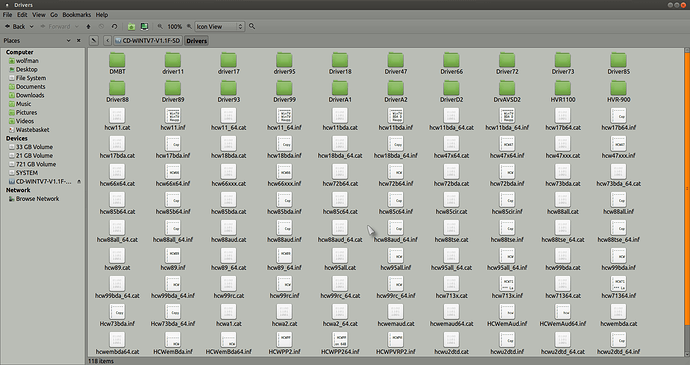Open Downloads from the sidebar
Viewport: 690px width, 365px height.
(x=30, y=95)
